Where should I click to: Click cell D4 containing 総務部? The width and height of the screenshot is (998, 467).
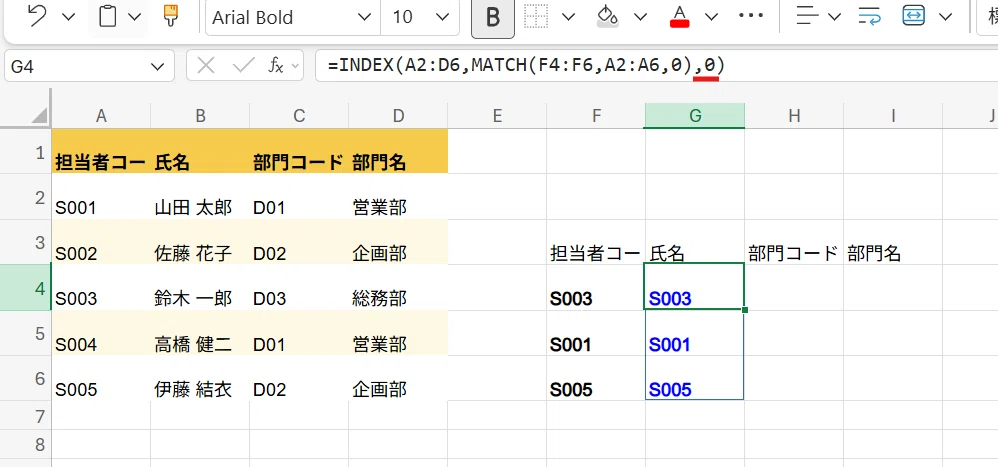(398, 288)
